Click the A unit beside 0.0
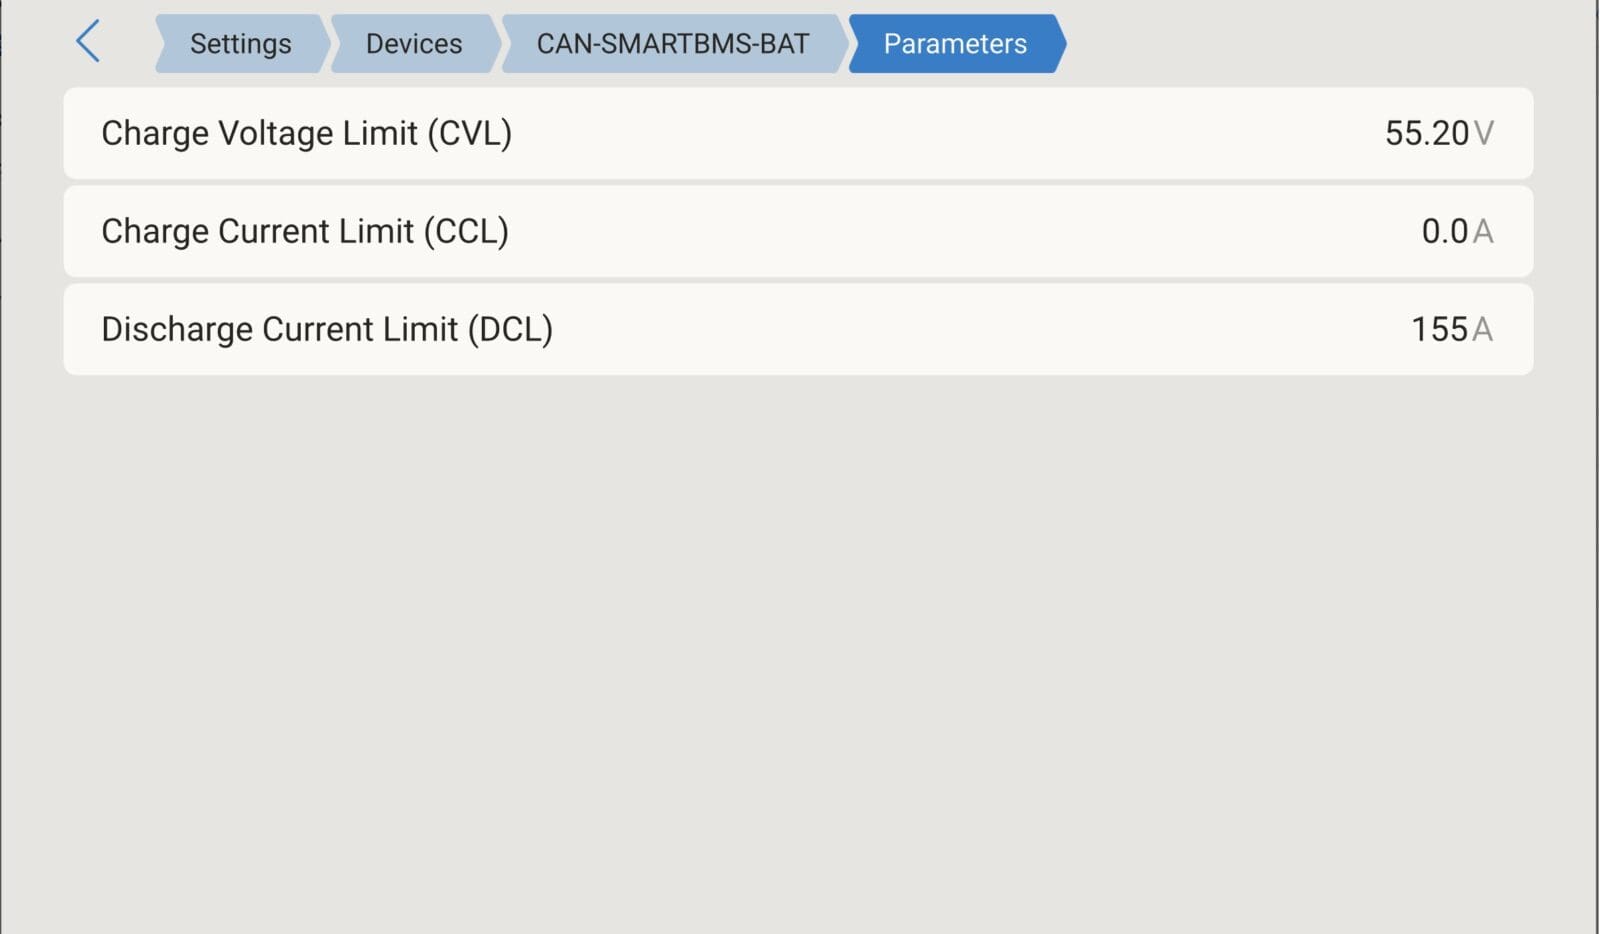 pos(1484,231)
